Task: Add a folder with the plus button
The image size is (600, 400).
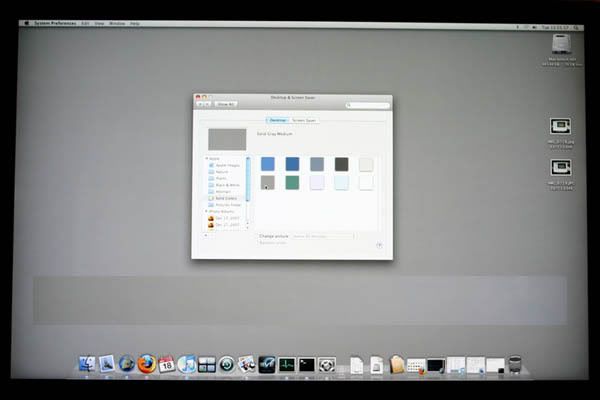Action: click(x=206, y=235)
